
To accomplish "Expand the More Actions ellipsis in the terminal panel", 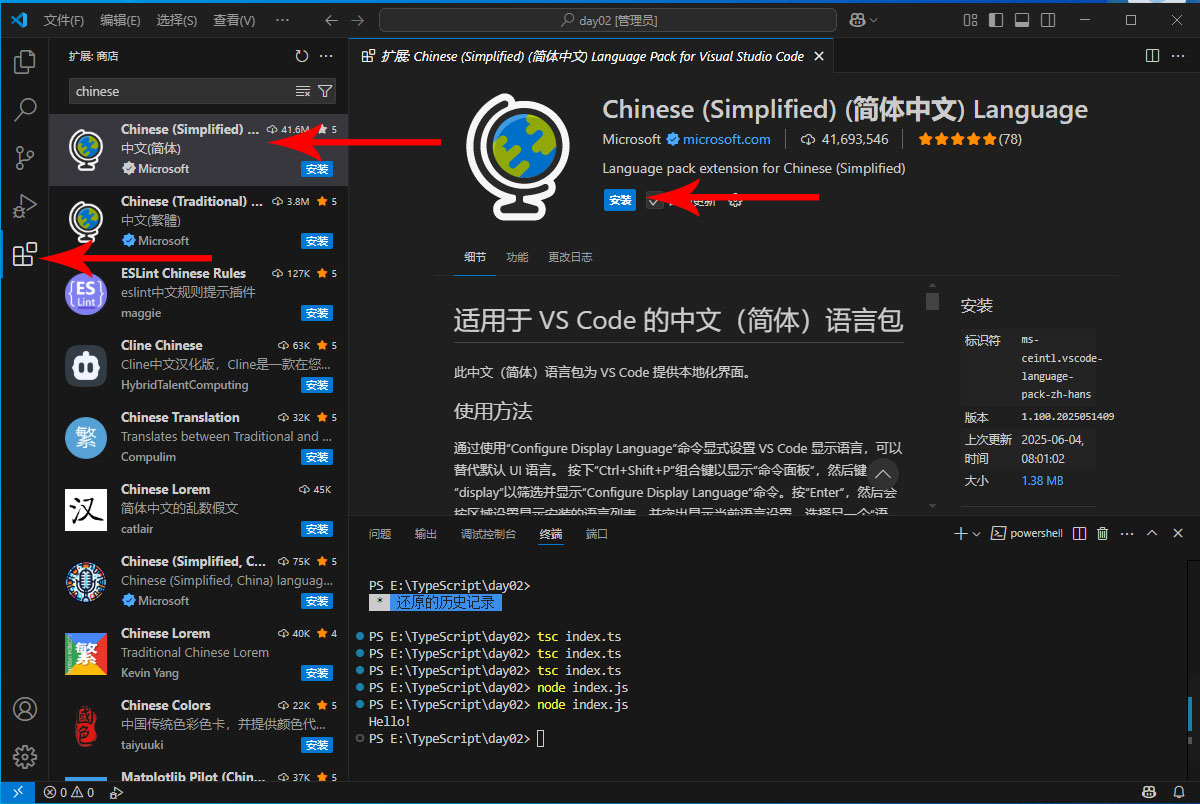I will coord(1126,533).
